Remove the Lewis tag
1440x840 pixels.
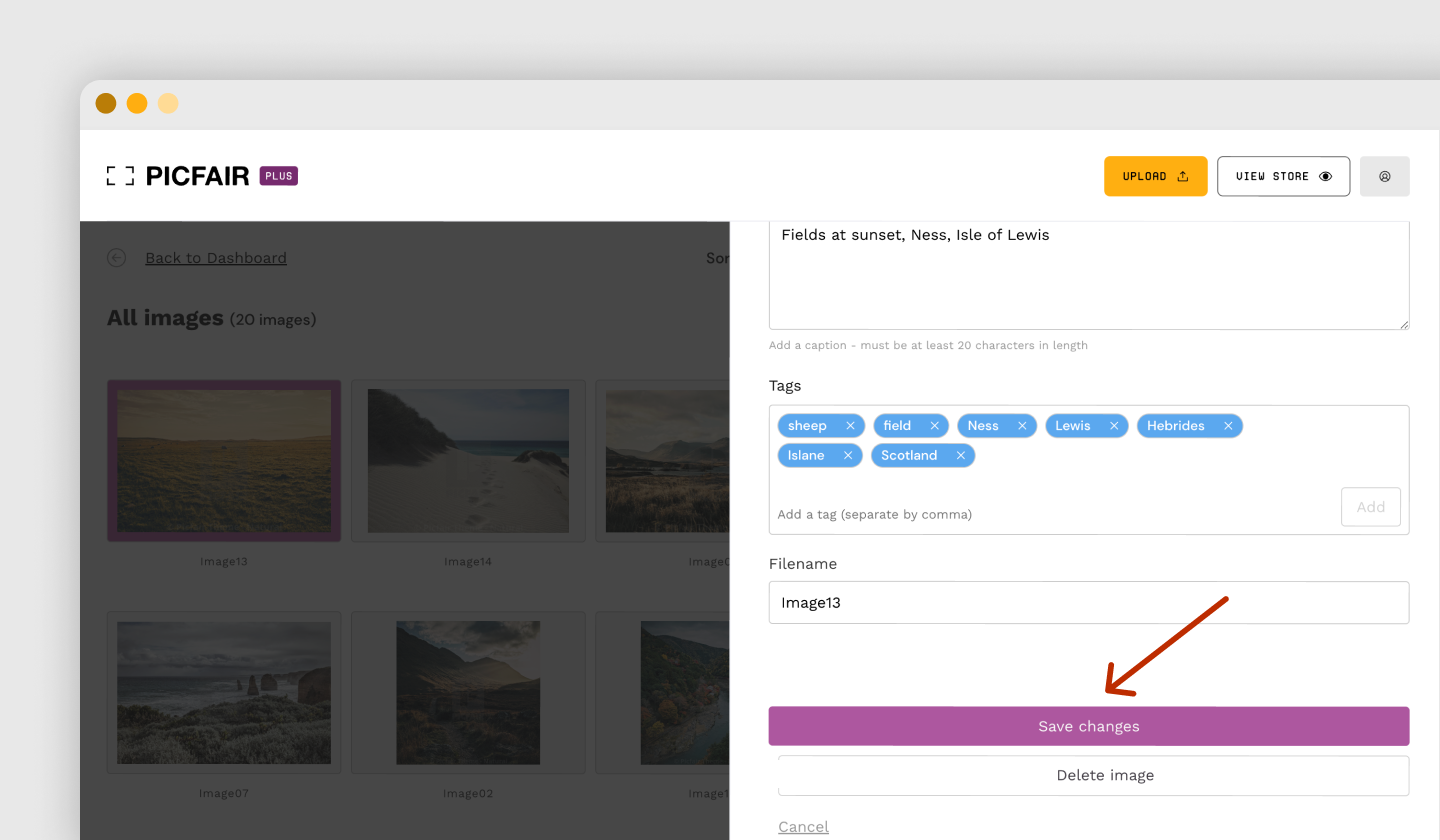(1113, 426)
